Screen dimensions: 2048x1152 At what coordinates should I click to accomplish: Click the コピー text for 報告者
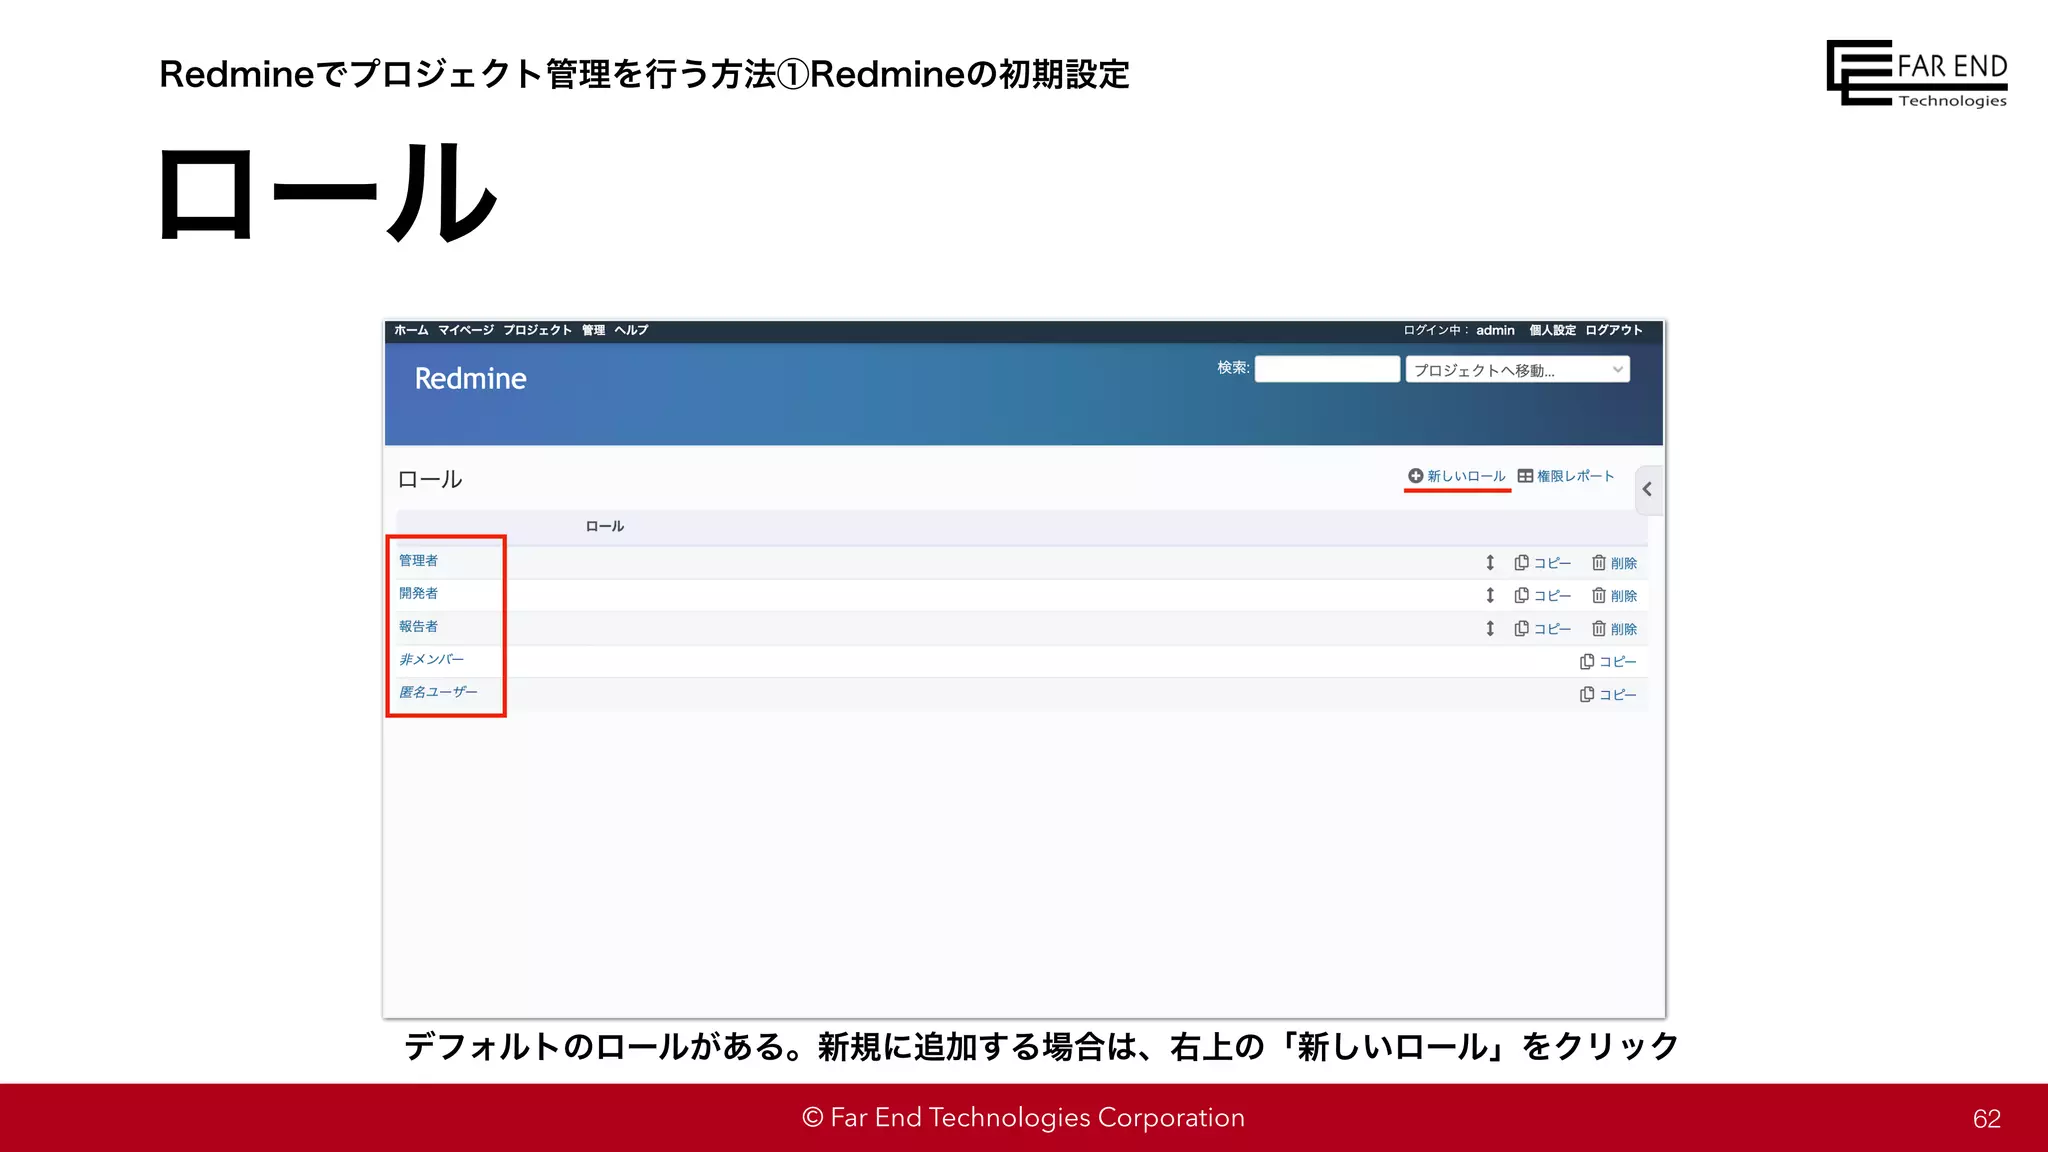1552,629
